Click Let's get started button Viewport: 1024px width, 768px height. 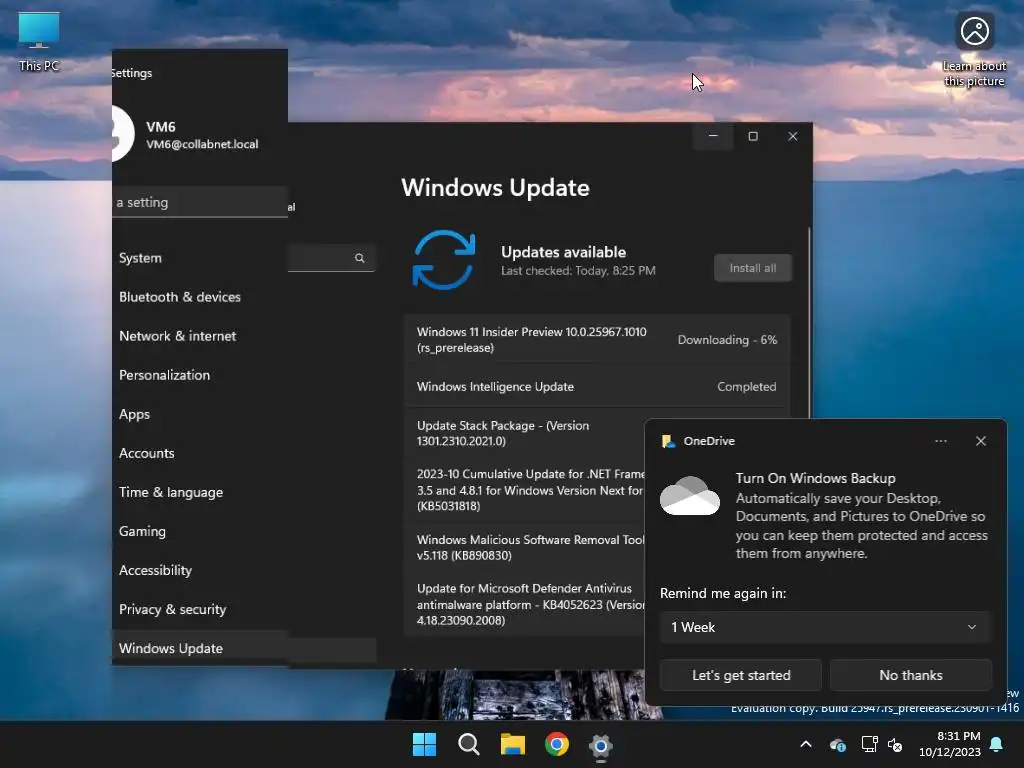tap(741, 675)
